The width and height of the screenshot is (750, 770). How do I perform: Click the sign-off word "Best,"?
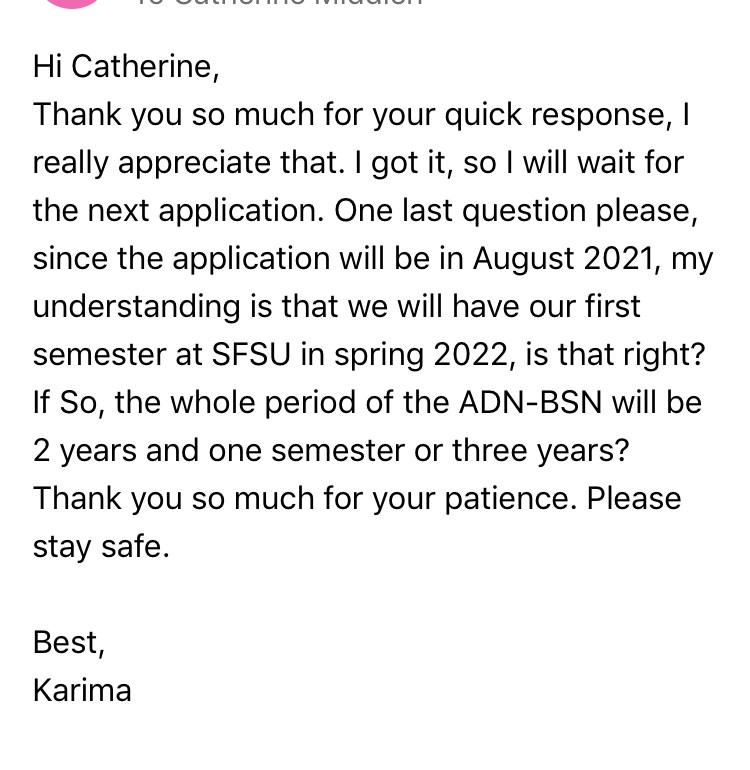click(69, 643)
